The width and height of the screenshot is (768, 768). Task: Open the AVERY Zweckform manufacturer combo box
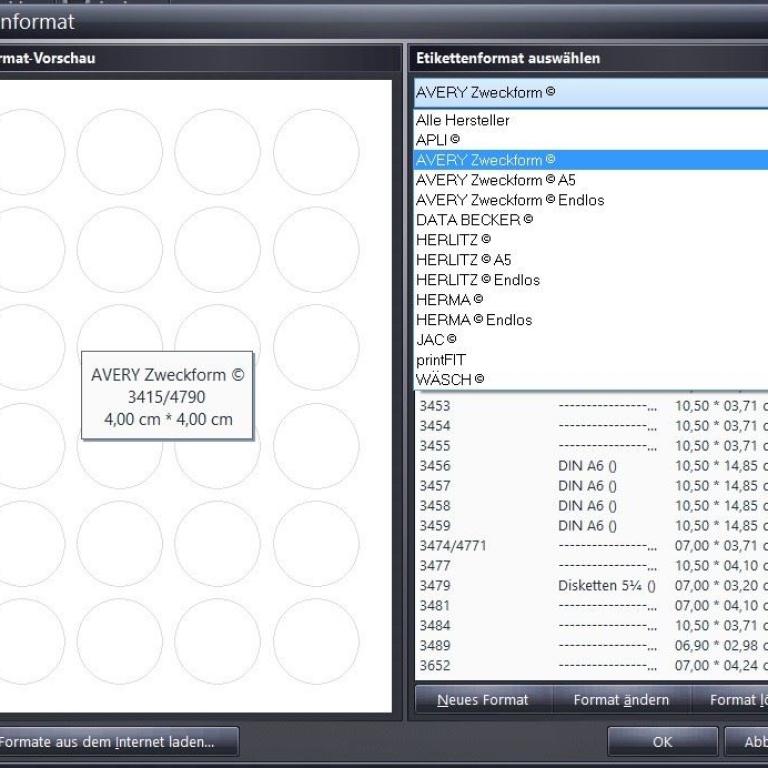(x=590, y=92)
